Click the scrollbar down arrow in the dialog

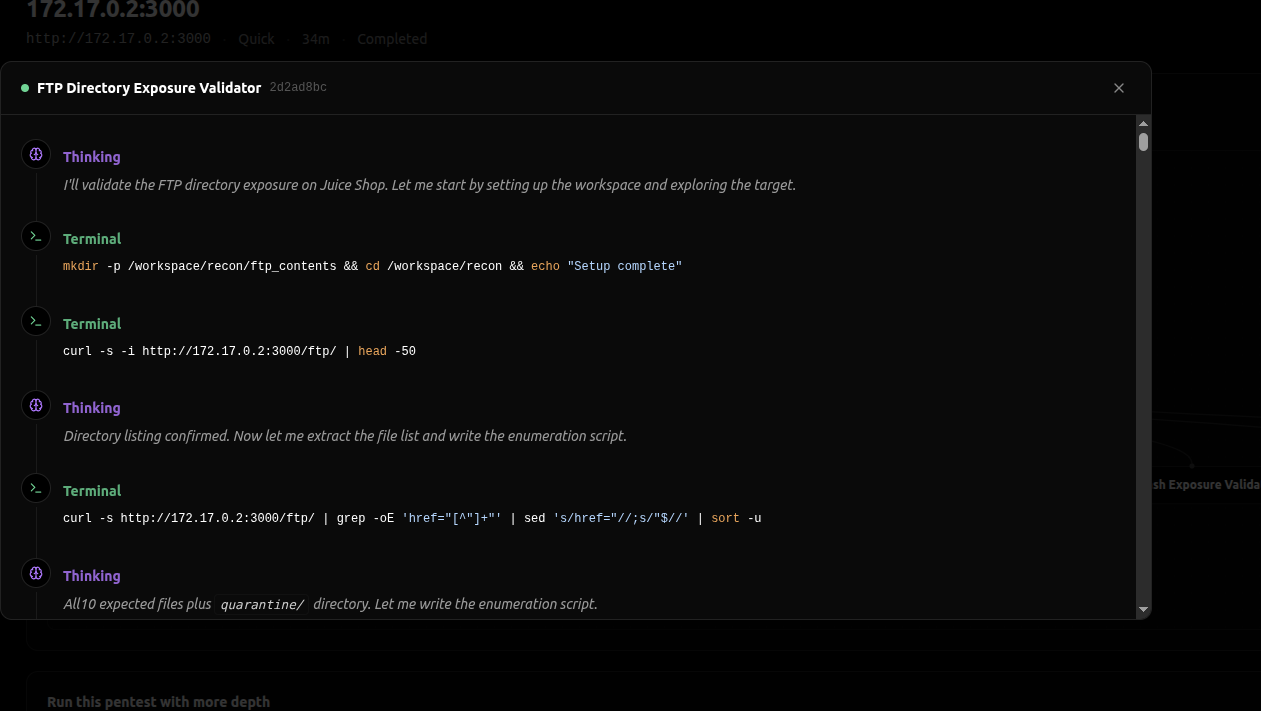[x=1143, y=609]
